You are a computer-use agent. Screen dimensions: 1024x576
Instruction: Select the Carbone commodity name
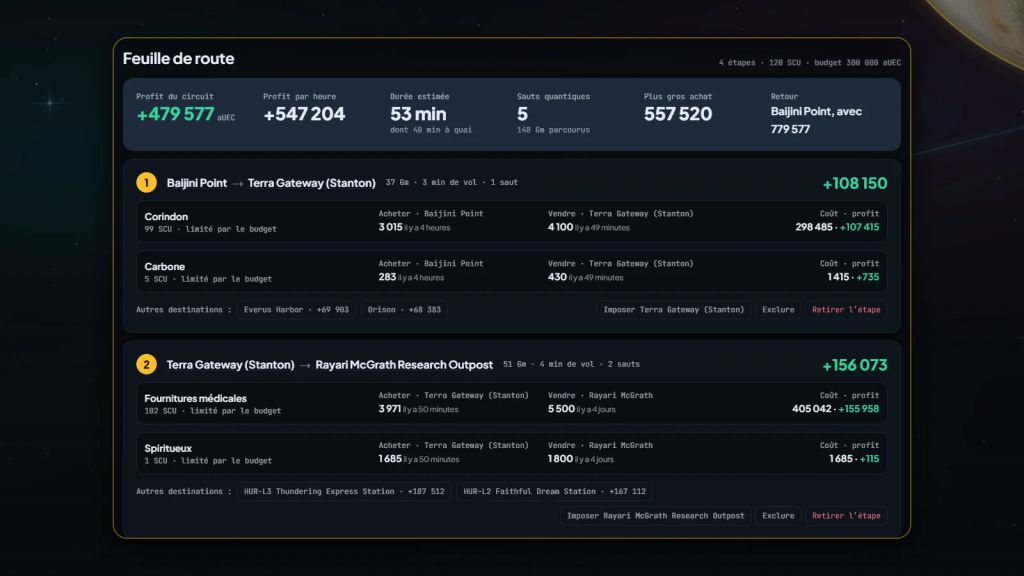coord(165,266)
